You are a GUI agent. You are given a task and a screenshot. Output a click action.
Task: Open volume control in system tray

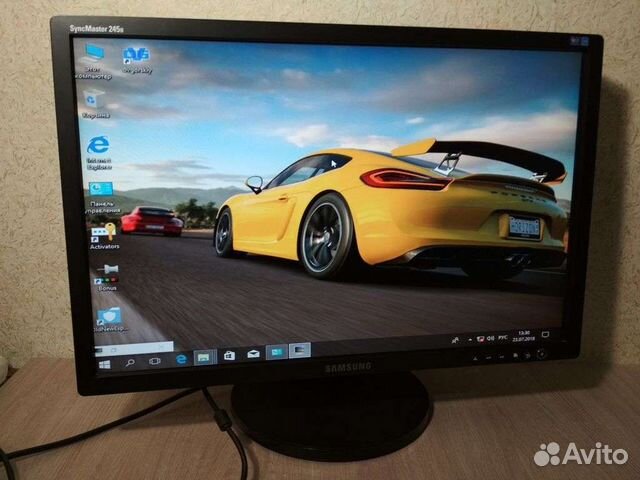pos(490,338)
